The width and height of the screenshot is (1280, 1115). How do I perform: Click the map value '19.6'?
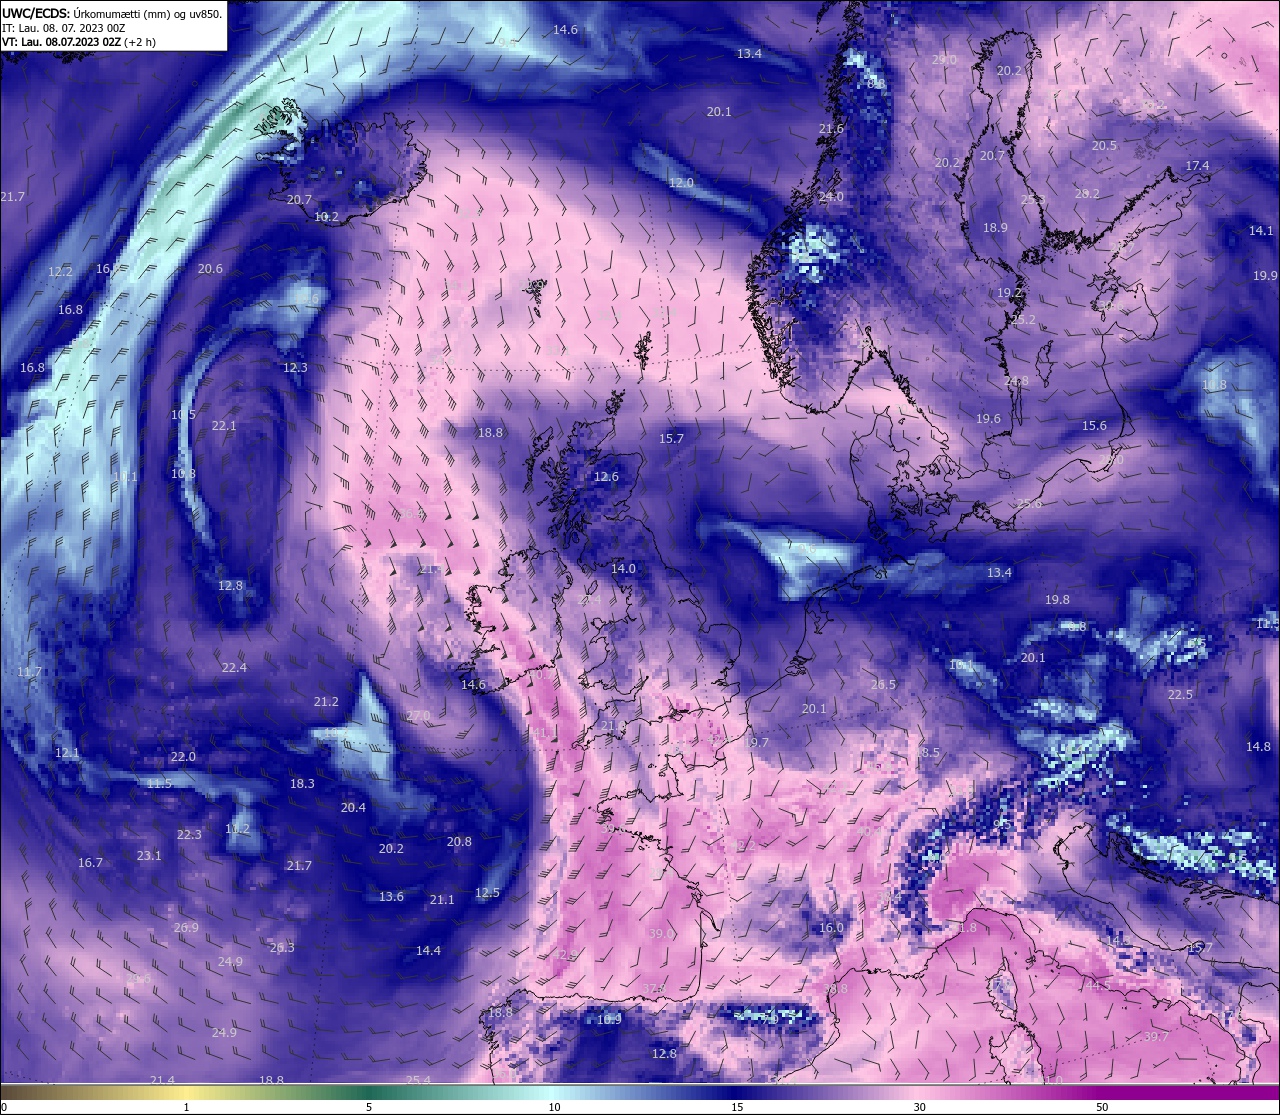tap(988, 419)
